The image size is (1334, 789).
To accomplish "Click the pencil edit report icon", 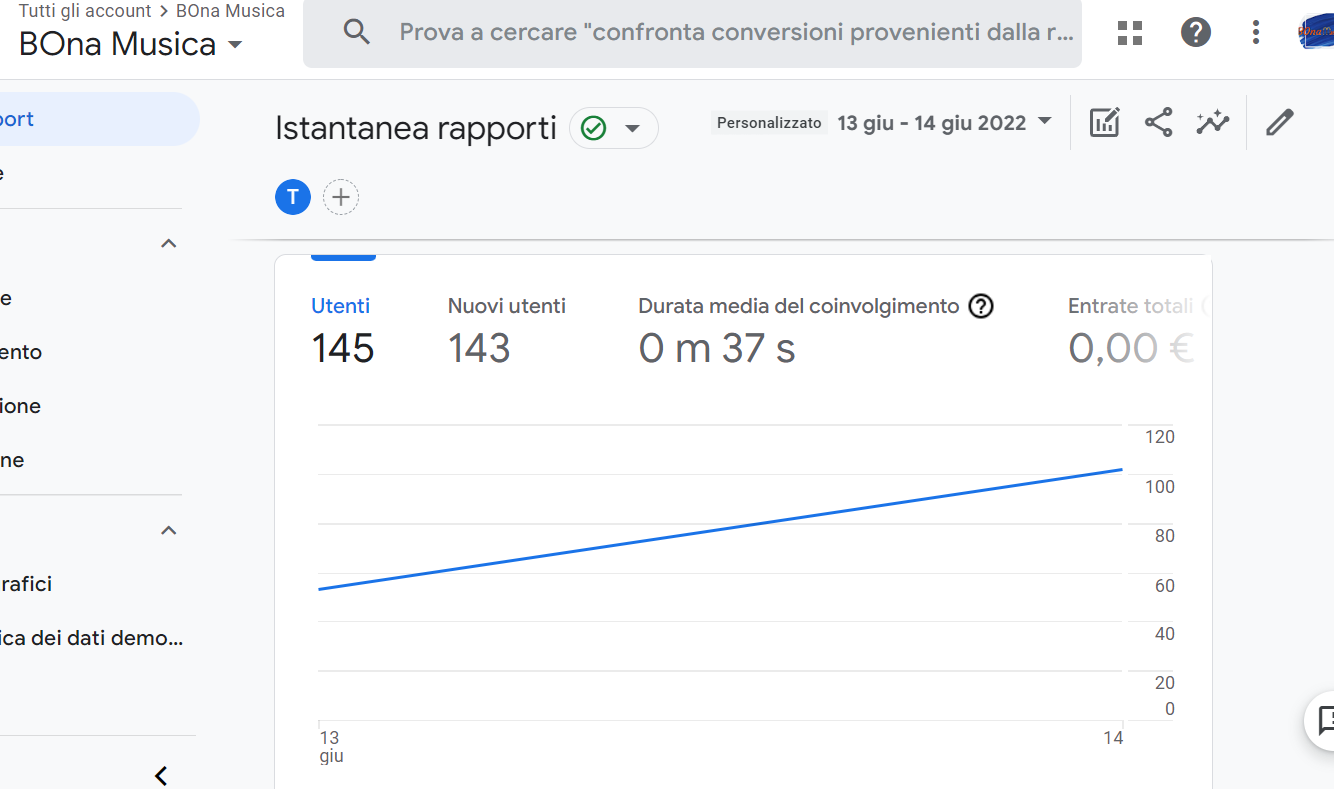I will coord(1280,123).
